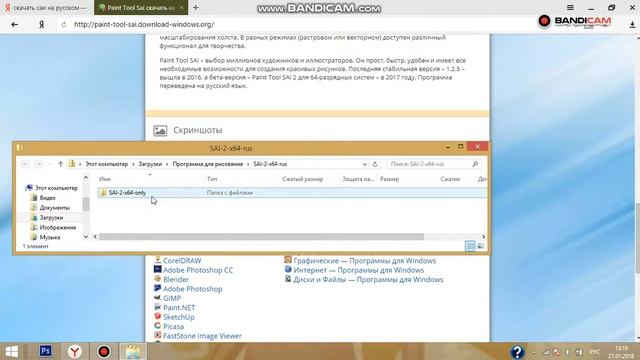640x360 pixels.
Task: Click the help question mark in tray
Action: [517, 351]
